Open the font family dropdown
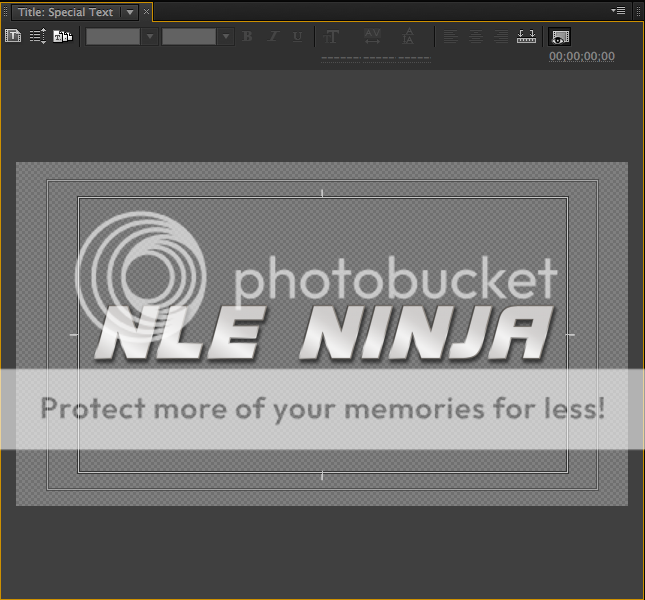The height and width of the screenshot is (600, 645). click(150, 37)
